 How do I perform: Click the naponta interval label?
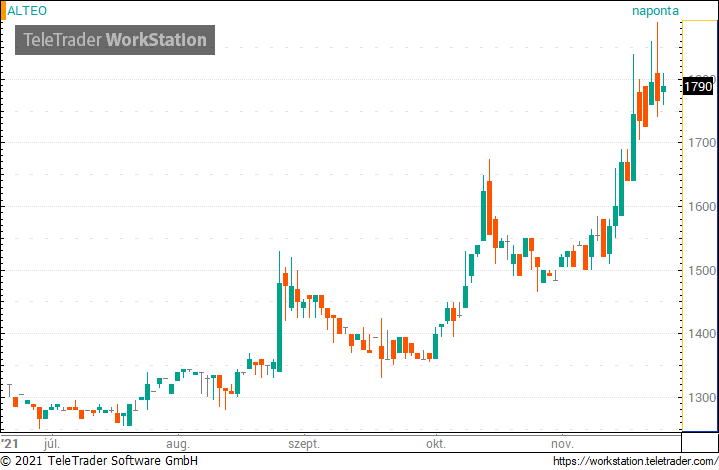(x=655, y=11)
